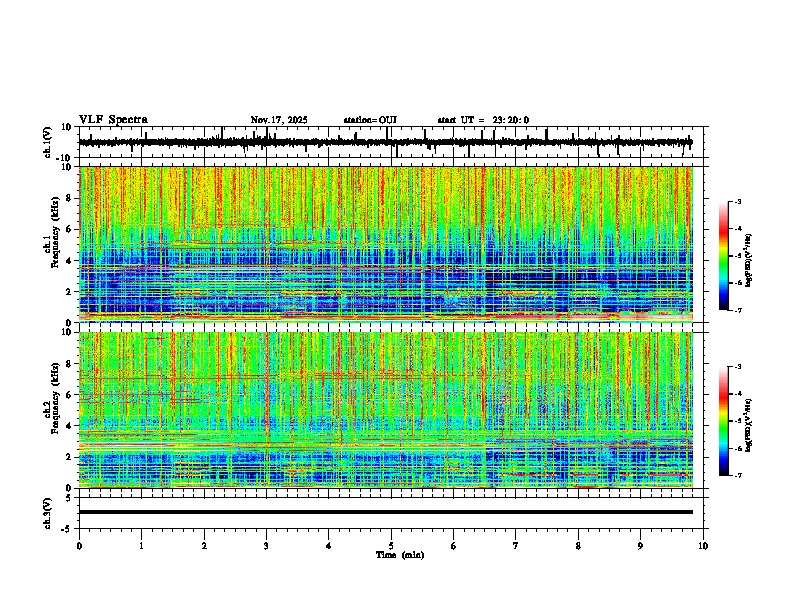Click the 'ch.3(V)' axis label
The image size is (792, 612).
coord(48,513)
